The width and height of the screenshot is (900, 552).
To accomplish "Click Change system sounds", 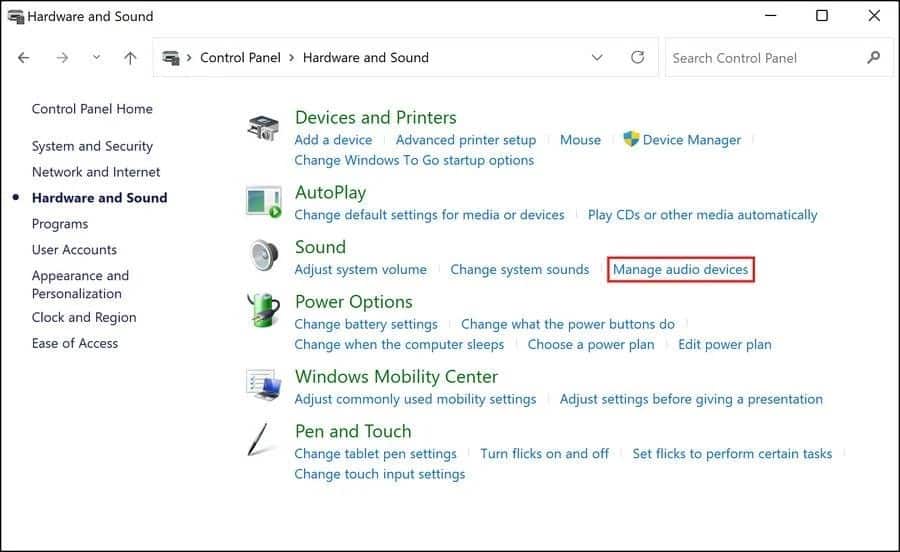I will pyautogui.click(x=519, y=270).
